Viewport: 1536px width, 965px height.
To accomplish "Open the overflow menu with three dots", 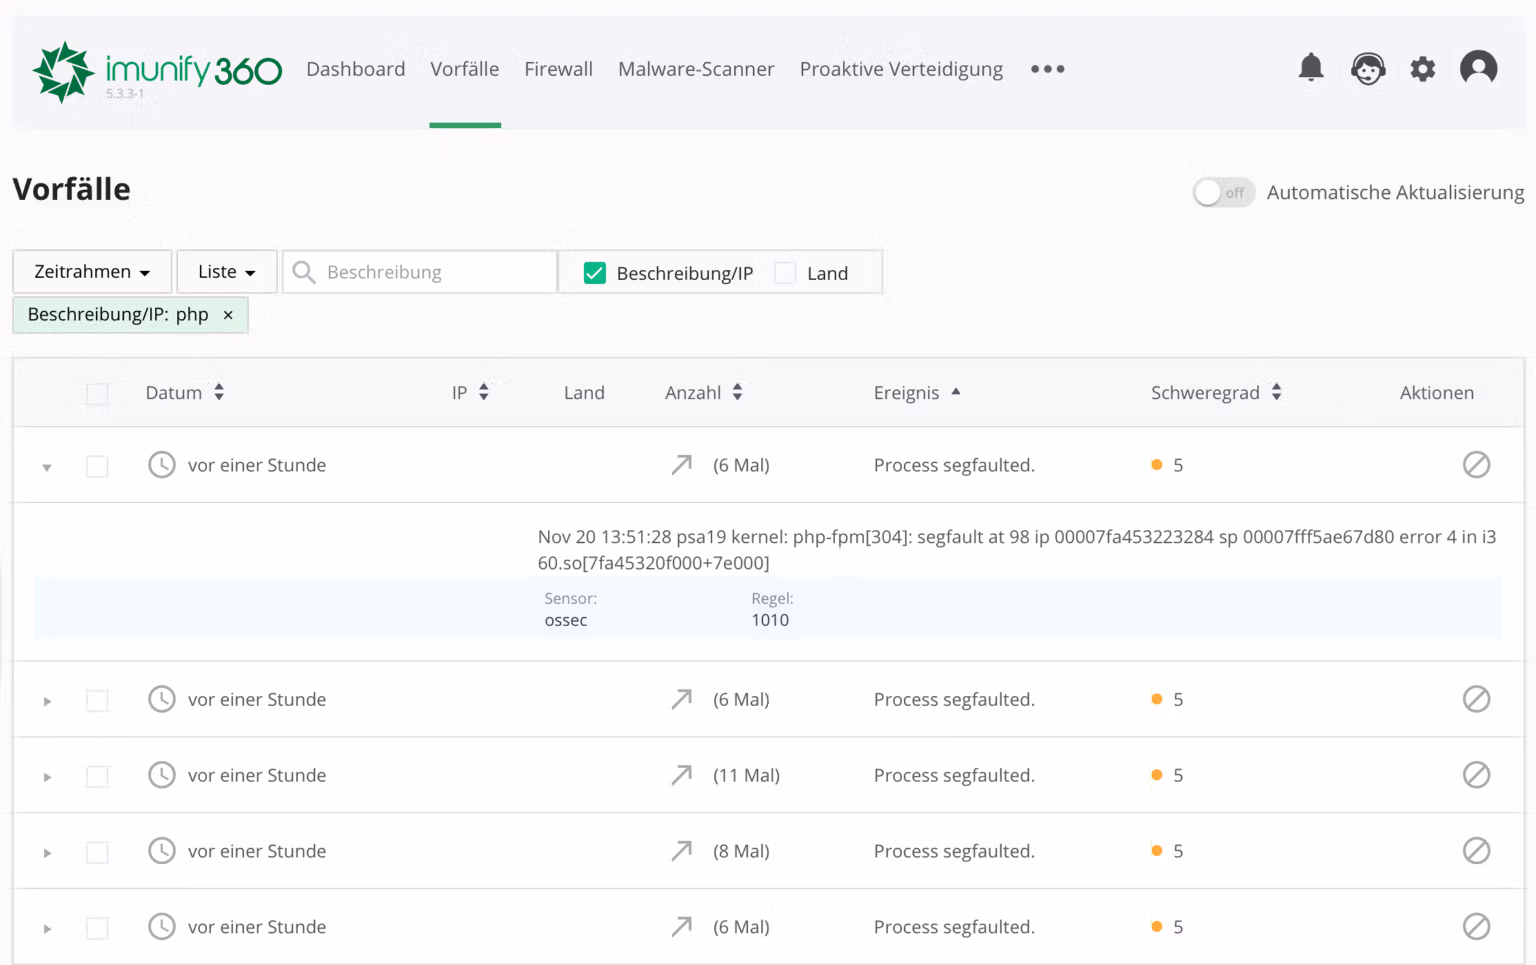I will coord(1047,69).
